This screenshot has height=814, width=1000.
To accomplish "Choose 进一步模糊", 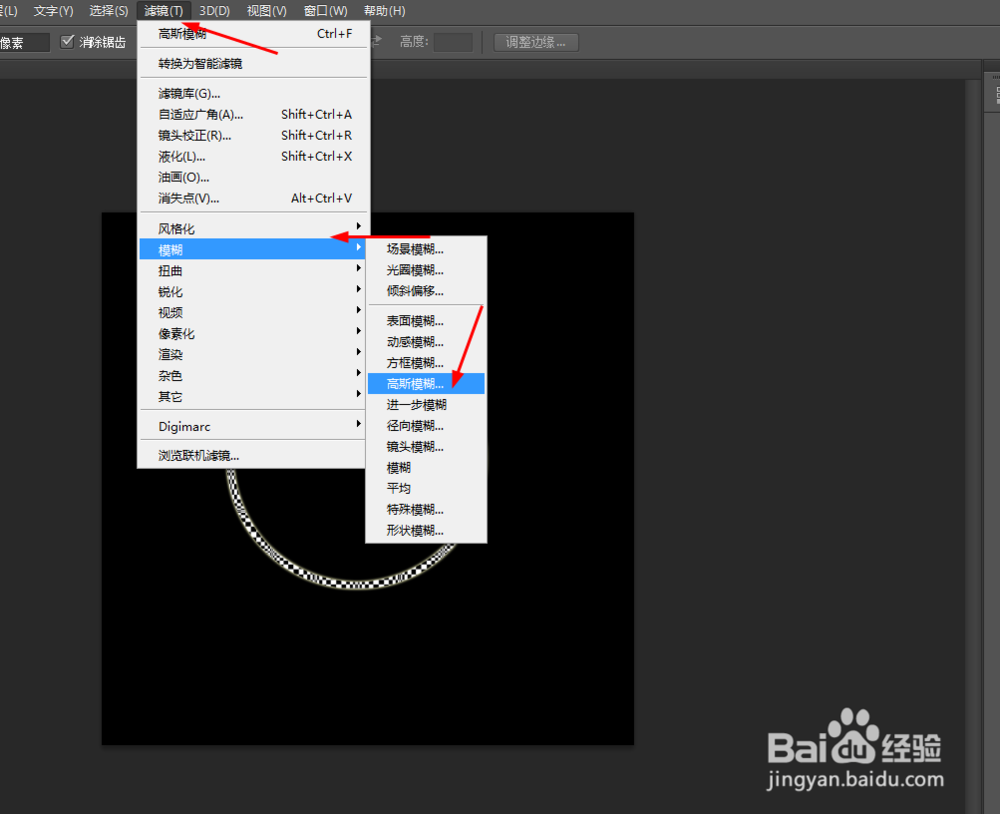I will pyautogui.click(x=426, y=404).
